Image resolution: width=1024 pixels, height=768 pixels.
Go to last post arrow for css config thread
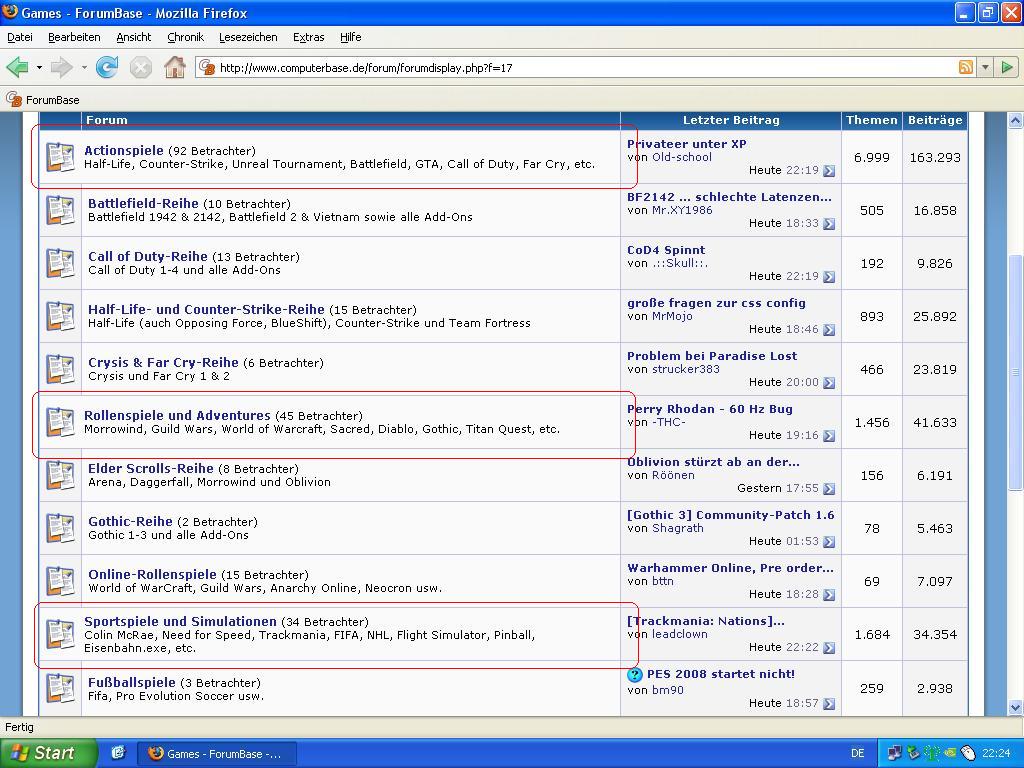[829, 329]
